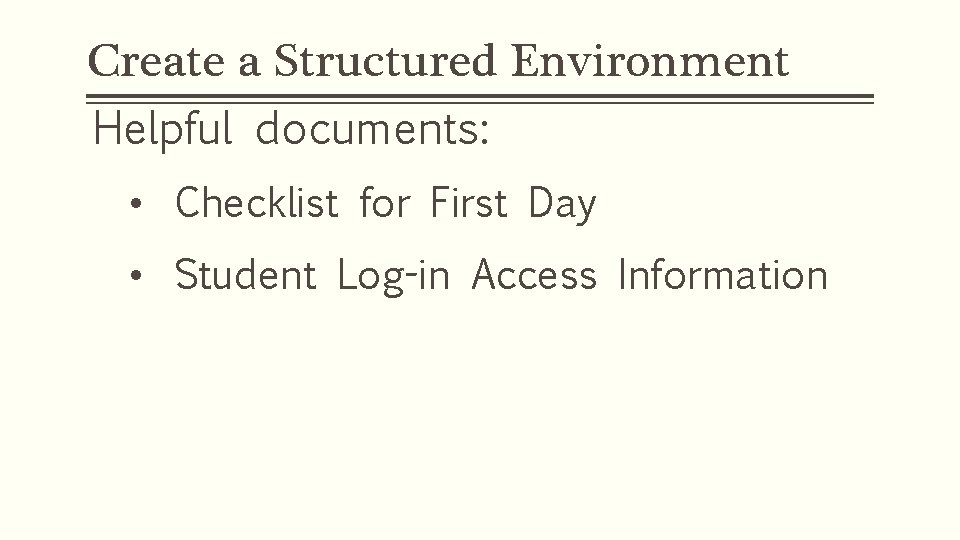The width and height of the screenshot is (960, 540).
Task: Open the 'Checklist' word link
Action: point(257,202)
